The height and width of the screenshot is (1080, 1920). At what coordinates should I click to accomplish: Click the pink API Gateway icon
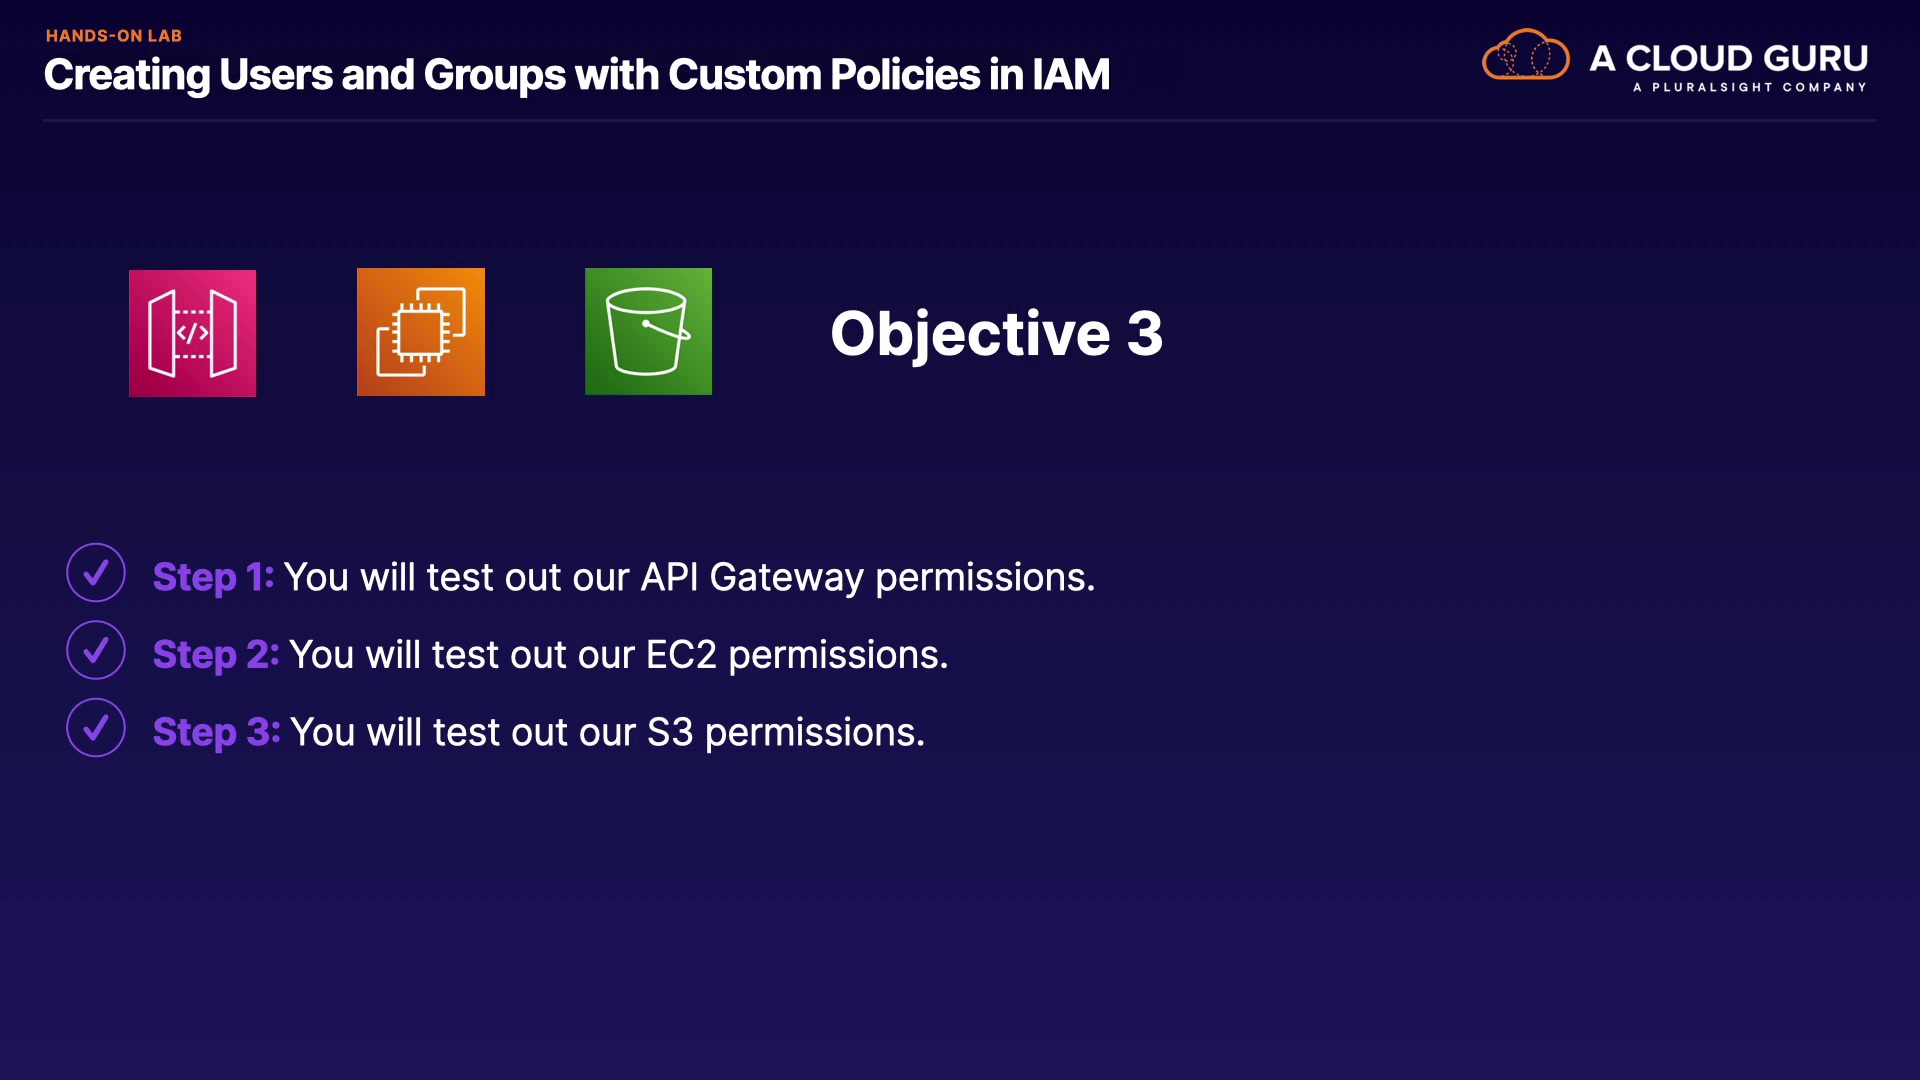point(192,333)
